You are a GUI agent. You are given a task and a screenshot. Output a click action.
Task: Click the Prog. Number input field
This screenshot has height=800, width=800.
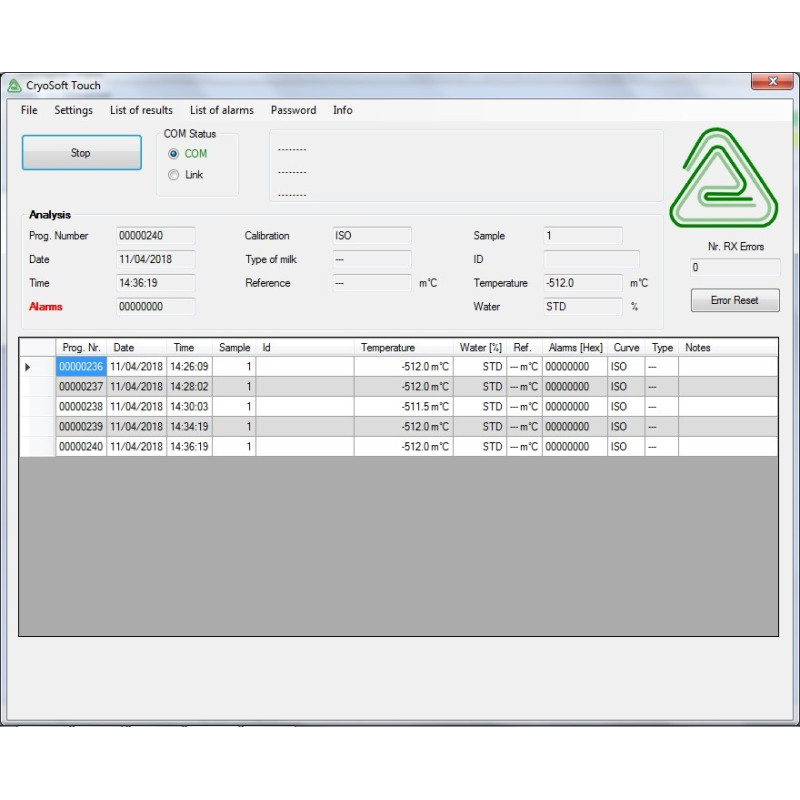[x=155, y=236]
